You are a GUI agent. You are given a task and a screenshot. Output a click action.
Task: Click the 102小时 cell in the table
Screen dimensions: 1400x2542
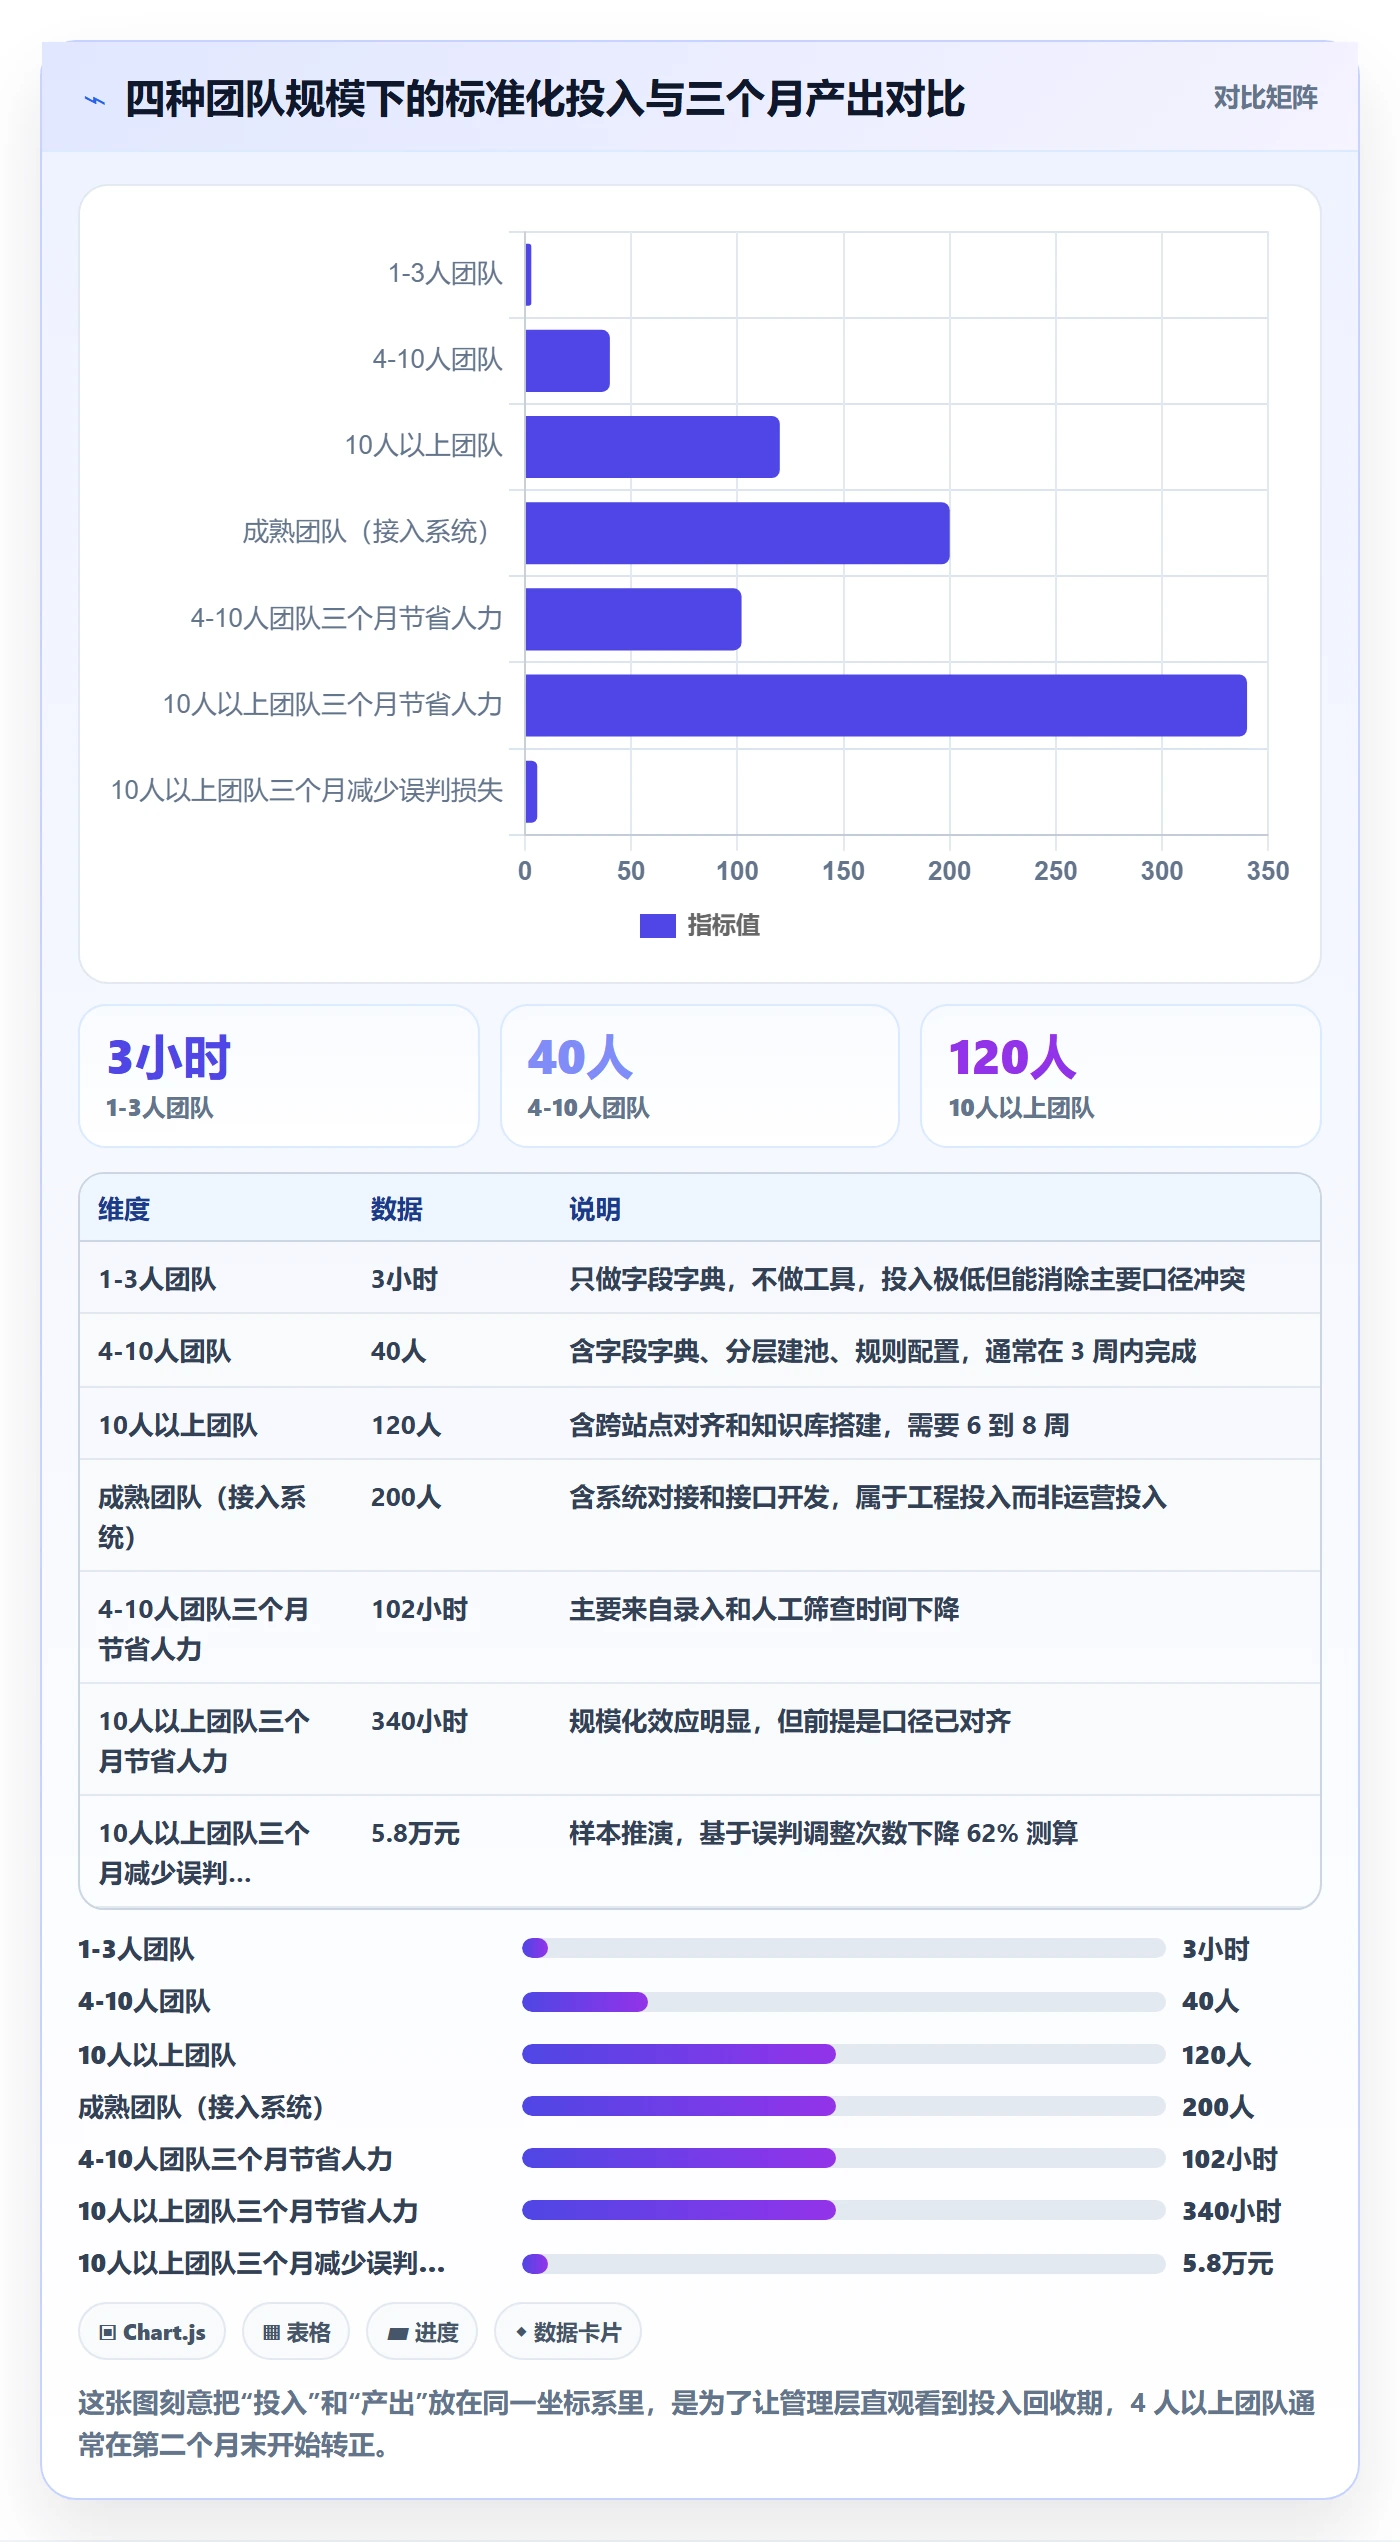click(x=419, y=1609)
